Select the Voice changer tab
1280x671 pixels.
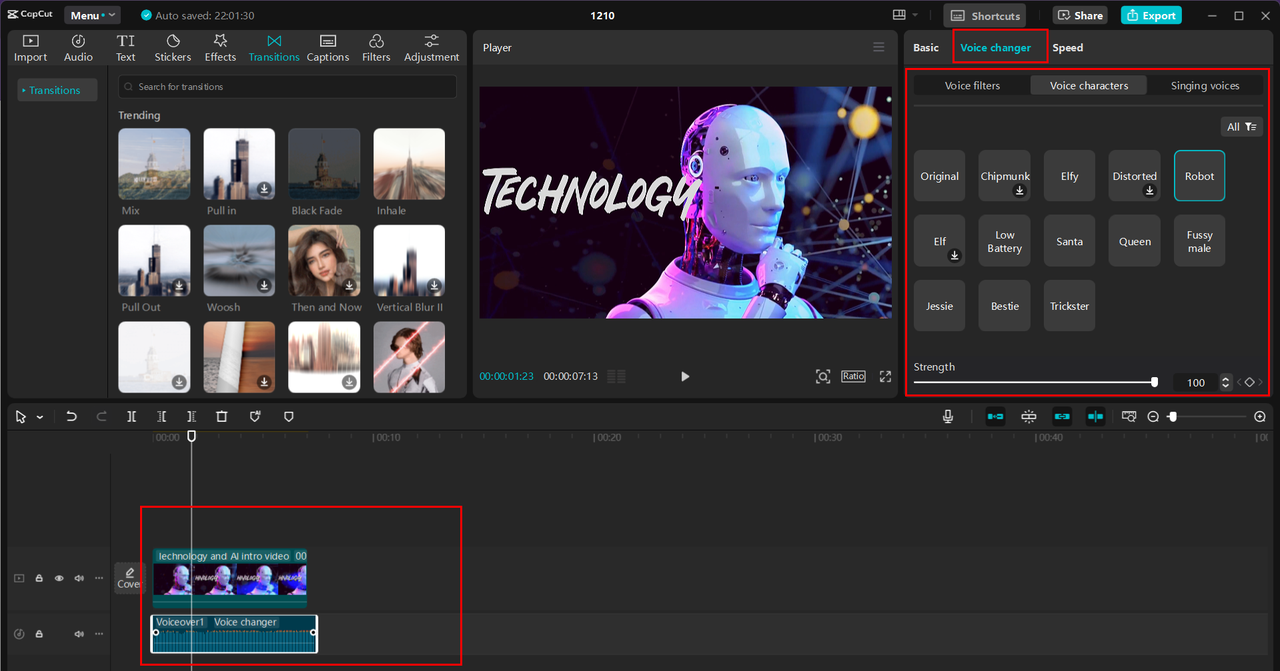coord(995,48)
